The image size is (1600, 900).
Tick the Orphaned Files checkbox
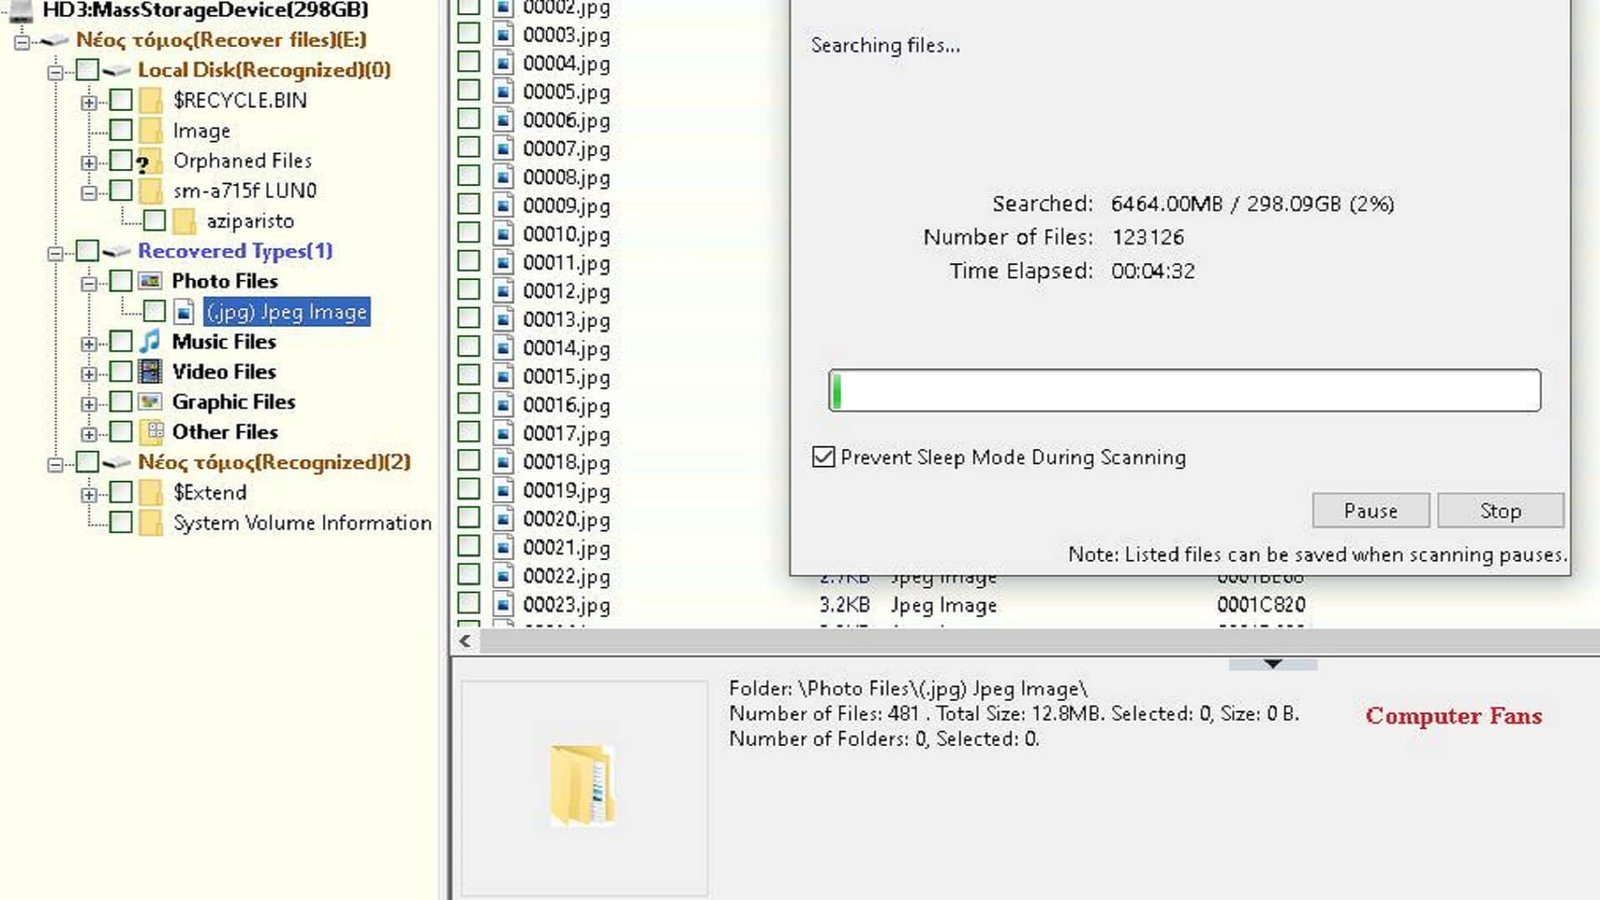pos(121,161)
